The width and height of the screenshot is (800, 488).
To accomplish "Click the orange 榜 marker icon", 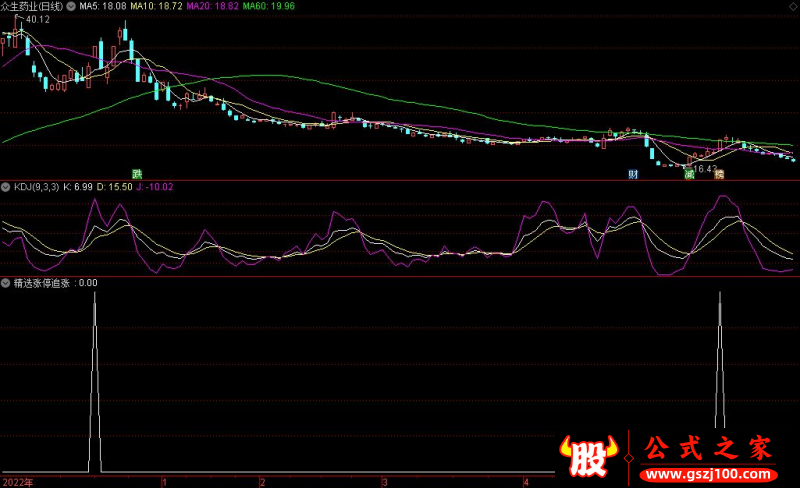I will [719, 174].
